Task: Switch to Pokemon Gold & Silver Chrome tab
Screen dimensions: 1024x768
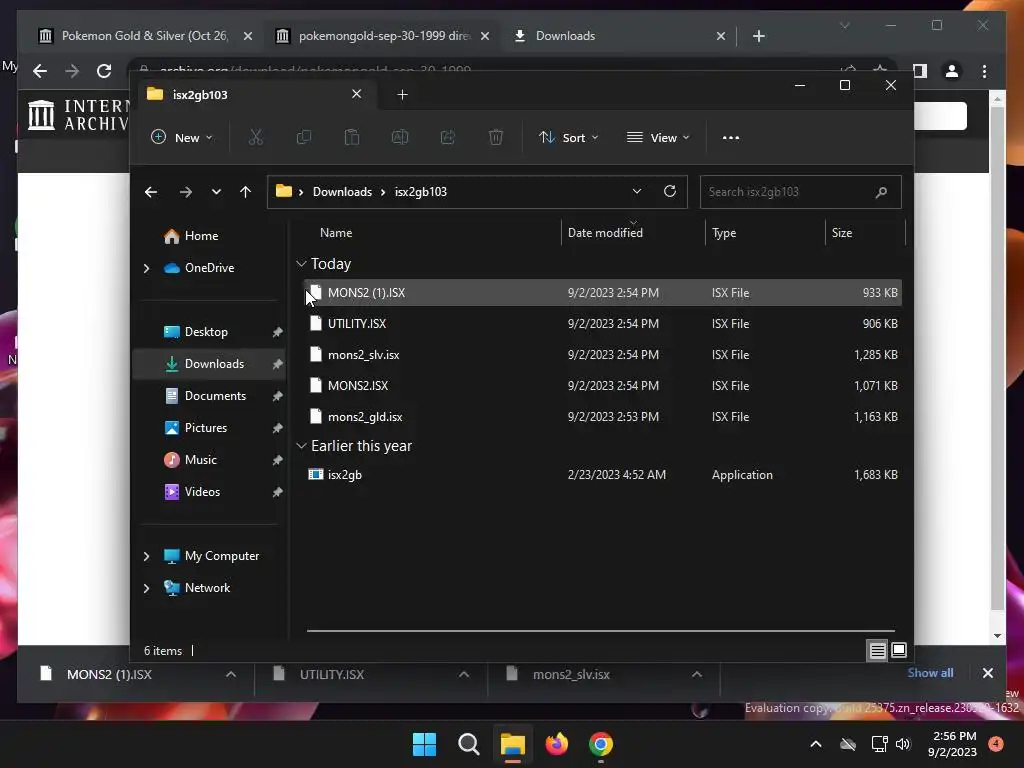Action: click(145, 36)
